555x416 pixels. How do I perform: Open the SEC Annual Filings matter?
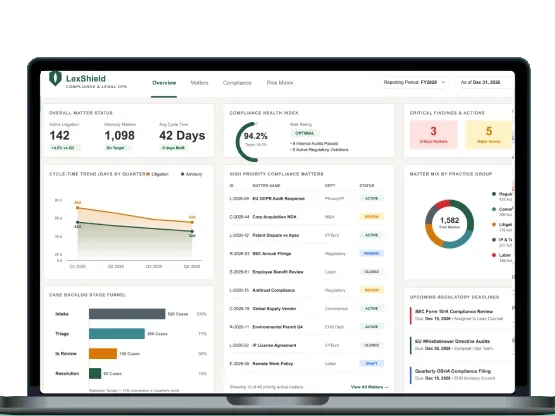(271, 253)
